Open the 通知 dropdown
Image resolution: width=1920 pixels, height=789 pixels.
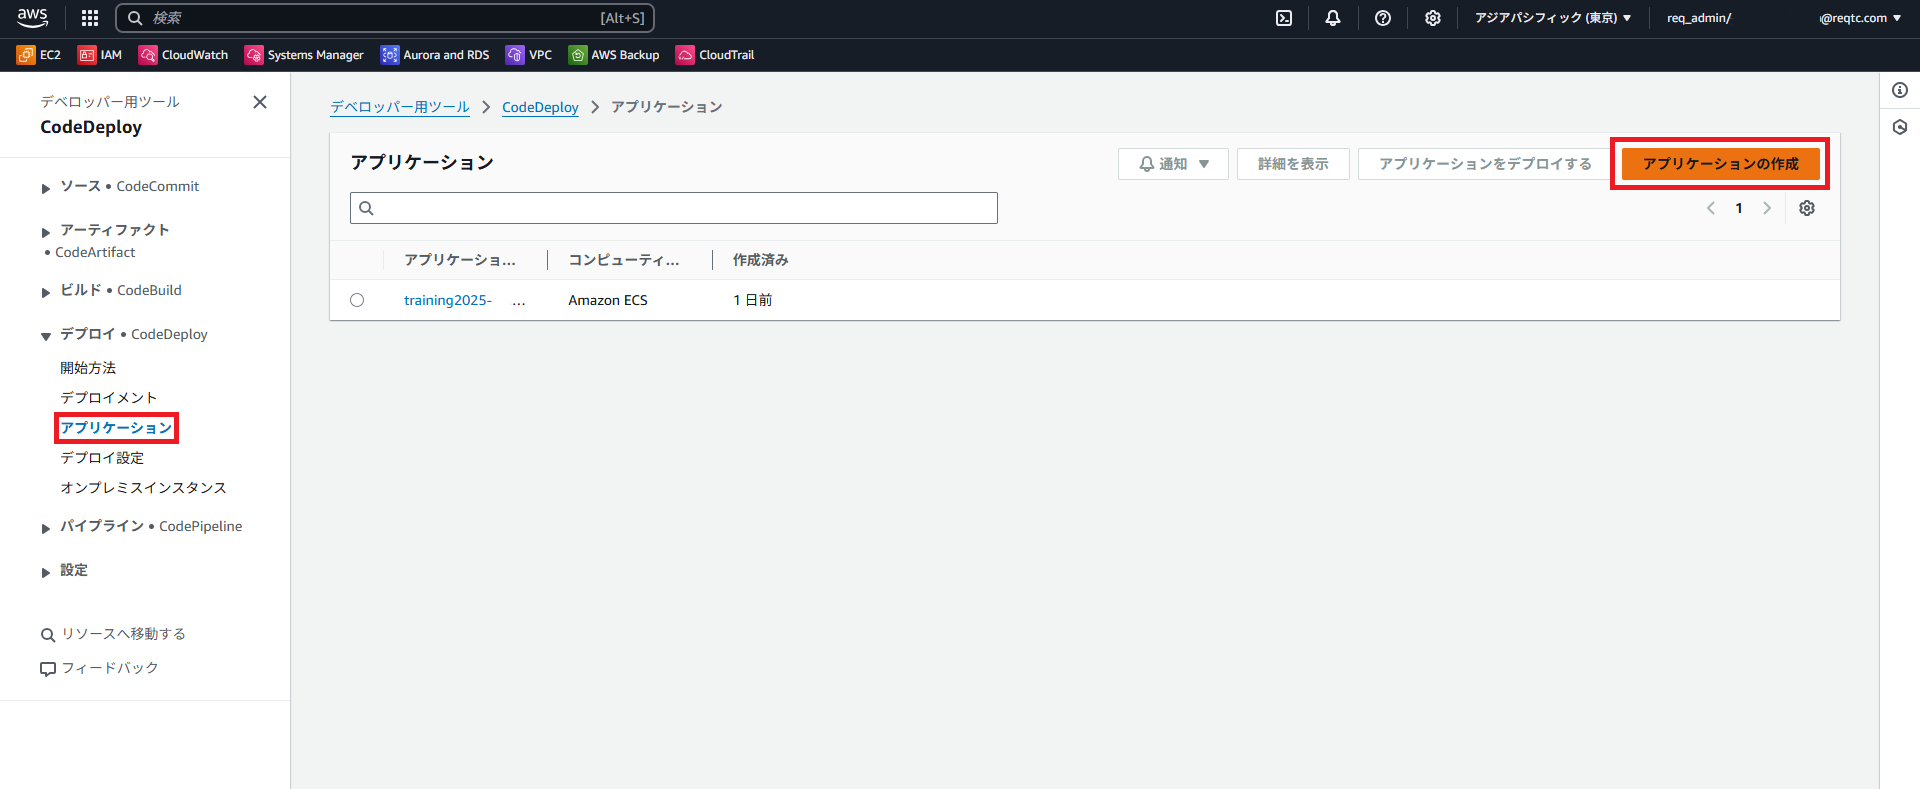[1174, 164]
